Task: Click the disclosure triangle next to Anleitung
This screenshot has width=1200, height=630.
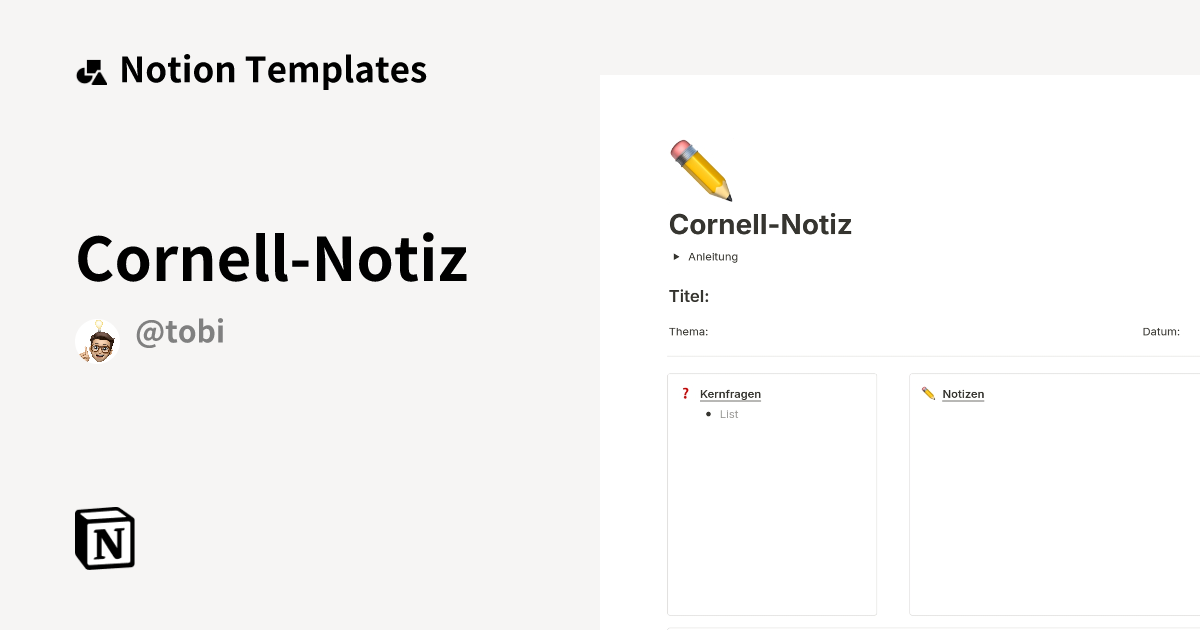Action: (x=676, y=256)
